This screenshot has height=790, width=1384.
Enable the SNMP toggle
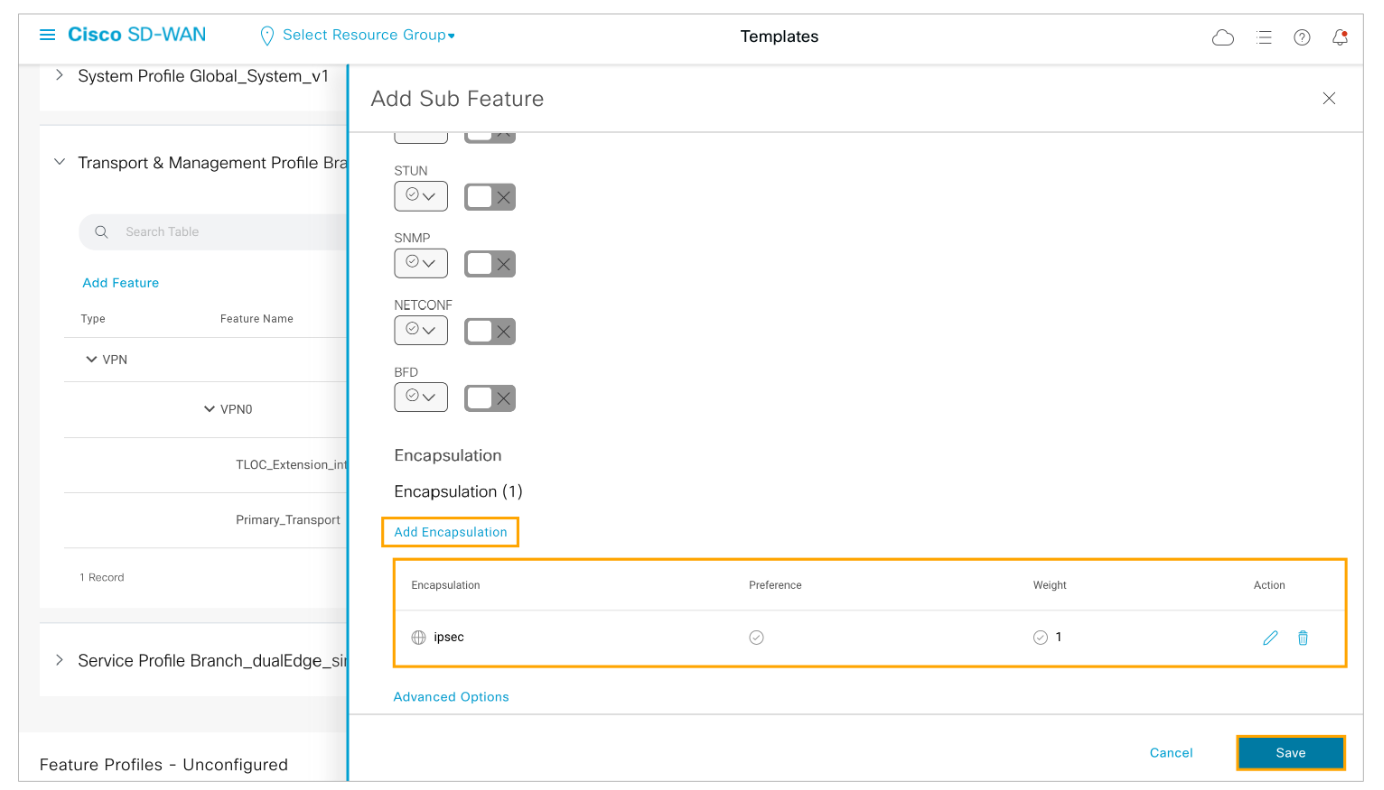[489, 264]
